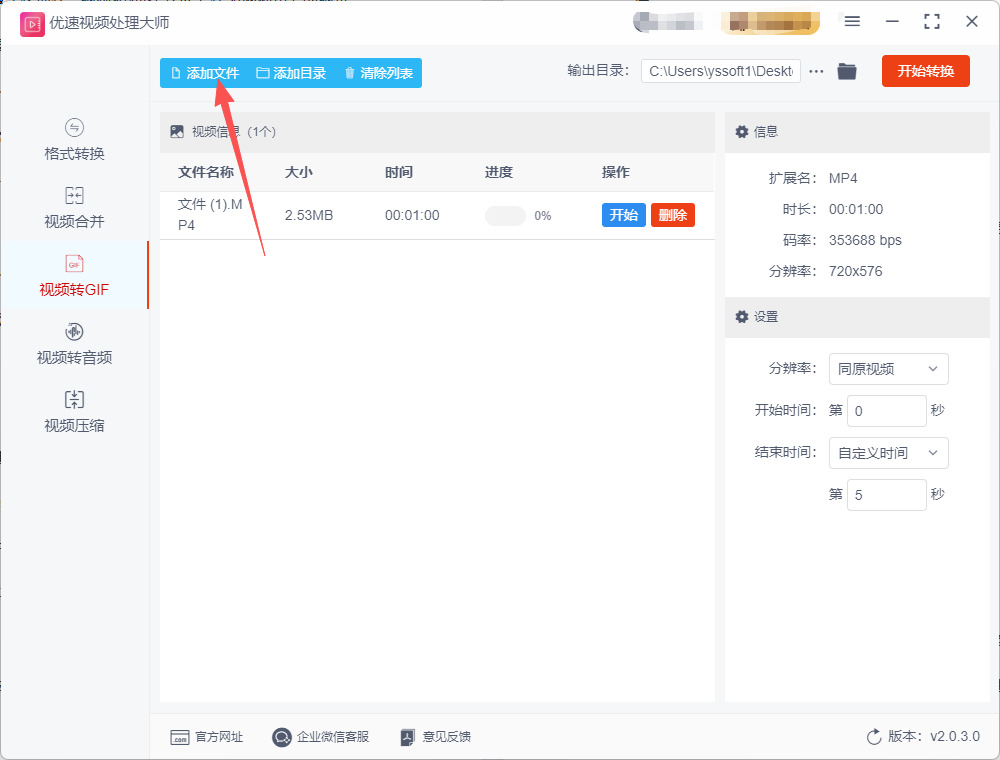Viewport: 1000px width, 760px height.
Task: Click the 视频压缩 compress icon
Action: 74,400
